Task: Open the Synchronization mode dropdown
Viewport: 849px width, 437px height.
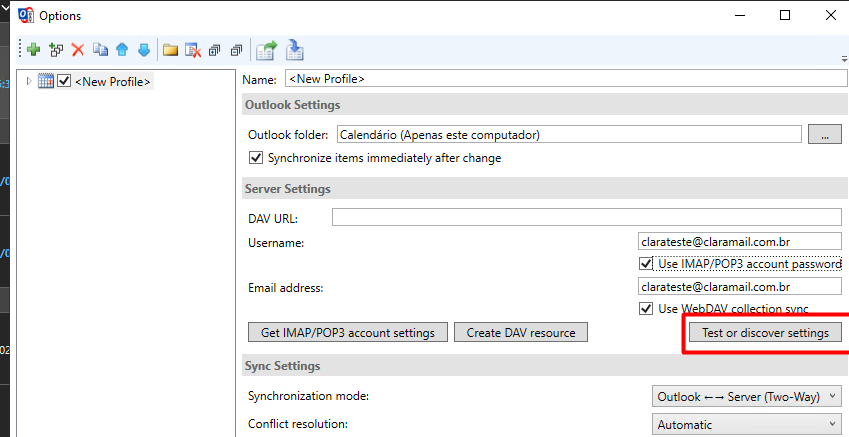Action: 747,396
